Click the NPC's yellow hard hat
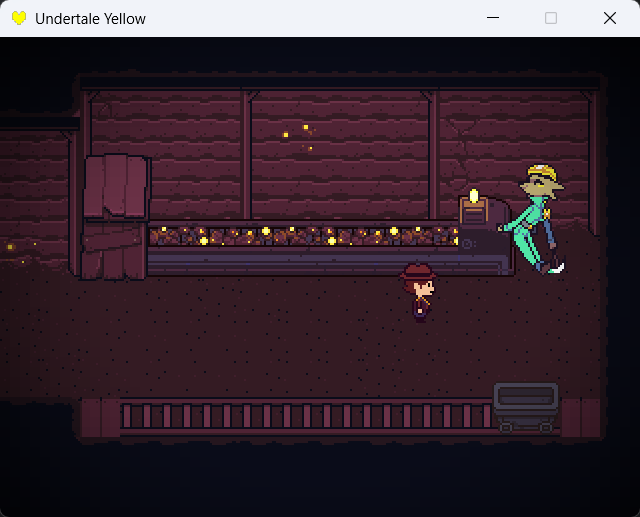Image resolution: width=640 pixels, height=517 pixels. pos(543,172)
